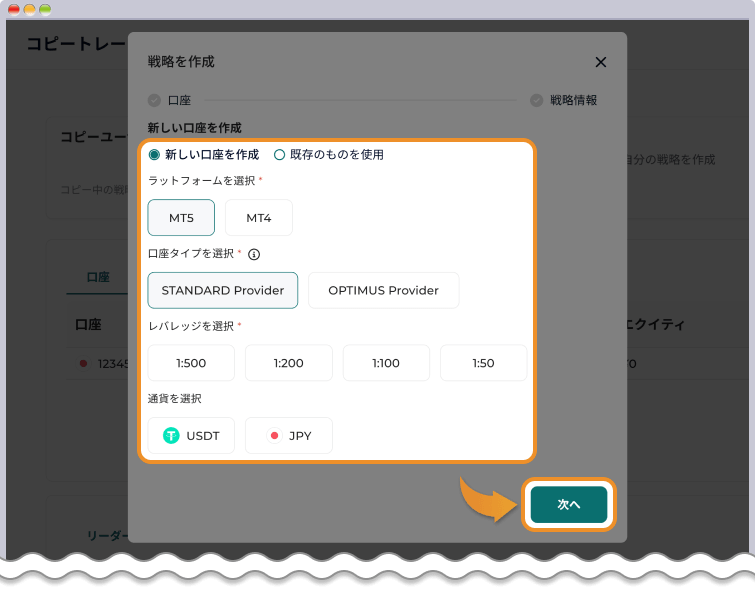This screenshot has height=590, width=755.
Task: Pick 1:200 leverage option
Action: 288,363
